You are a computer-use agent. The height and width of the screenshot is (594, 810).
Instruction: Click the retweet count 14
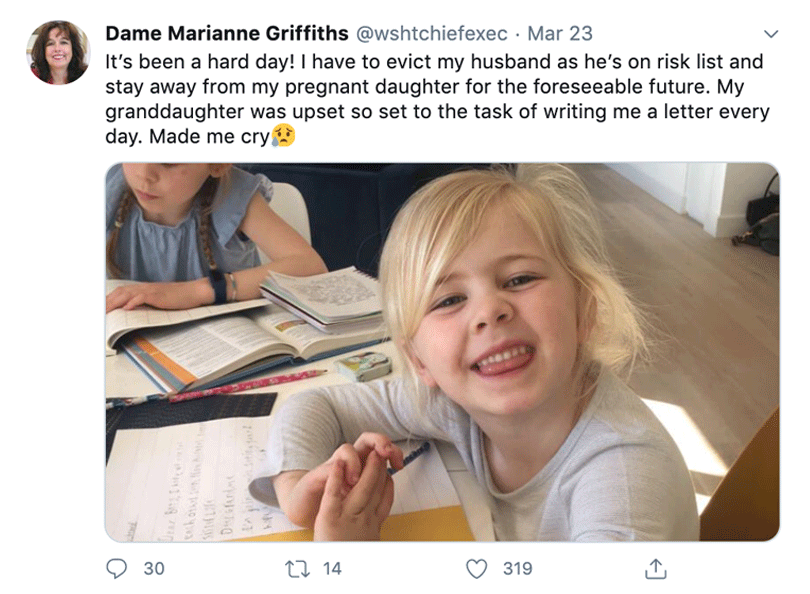coord(332,568)
